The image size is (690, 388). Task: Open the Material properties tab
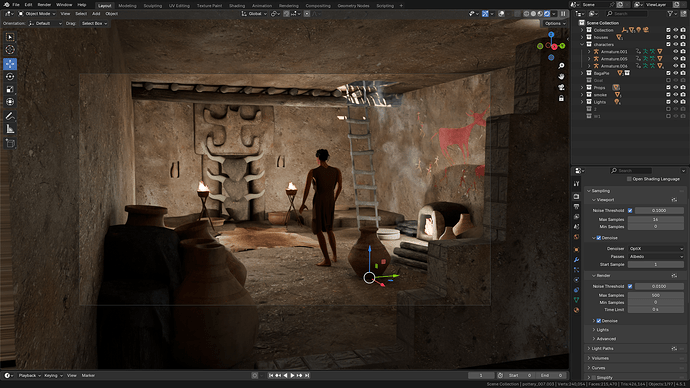[576, 310]
